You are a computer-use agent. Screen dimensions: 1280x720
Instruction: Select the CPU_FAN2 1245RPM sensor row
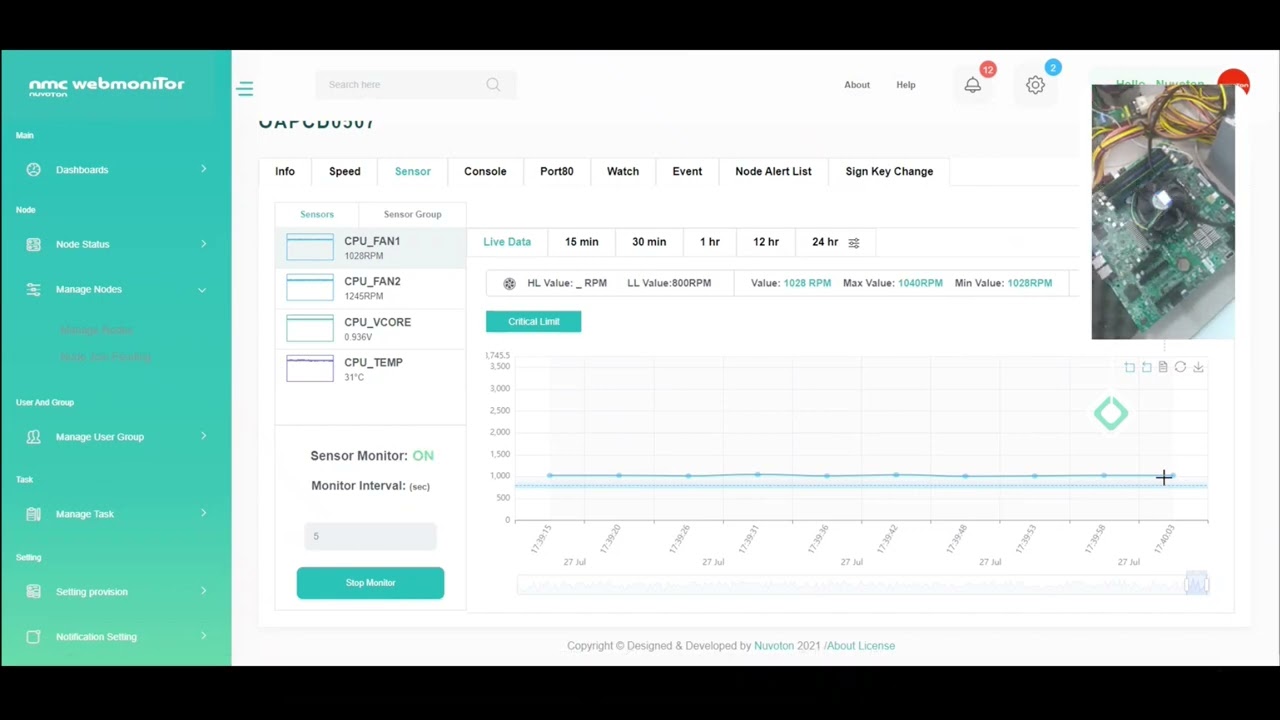(x=371, y=288)
